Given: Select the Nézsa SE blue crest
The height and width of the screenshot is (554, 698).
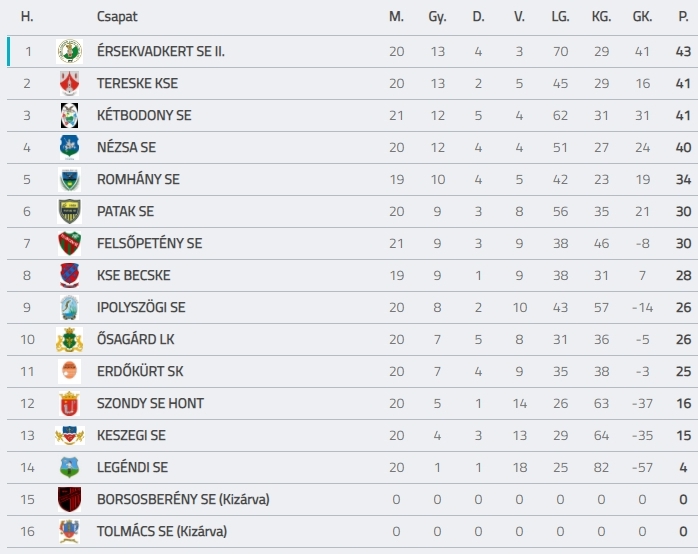Looking at the screenshot, I should click(69, 147).
